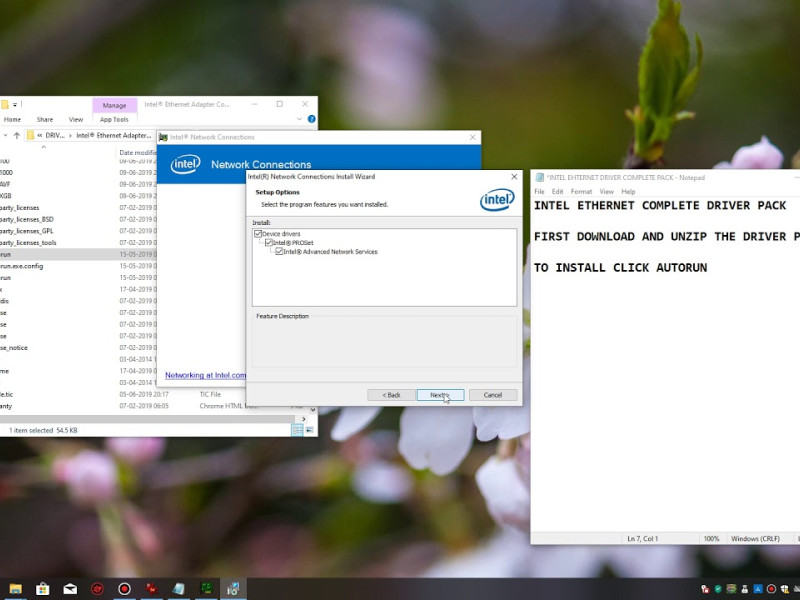
Task: Click Intel Ethernet Adapter breadcrumb segment
Action: (x=114, y=135)
